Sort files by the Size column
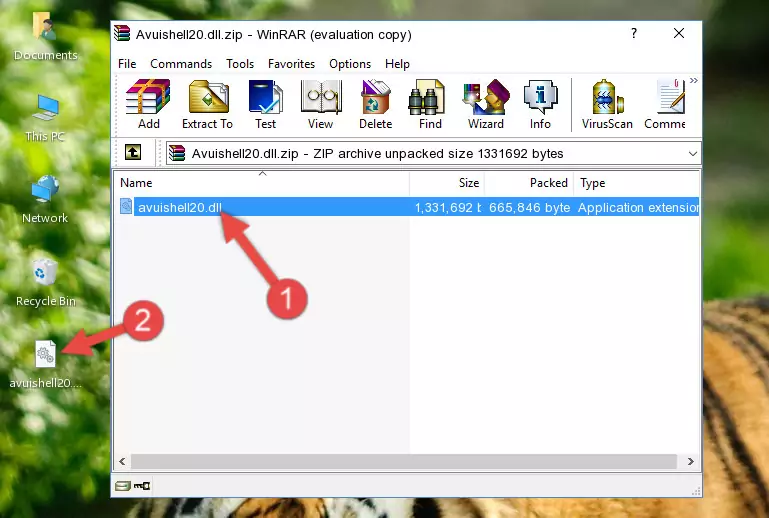Image resolution: width=769 pixels, height=518 pixels. click(447, 183)
